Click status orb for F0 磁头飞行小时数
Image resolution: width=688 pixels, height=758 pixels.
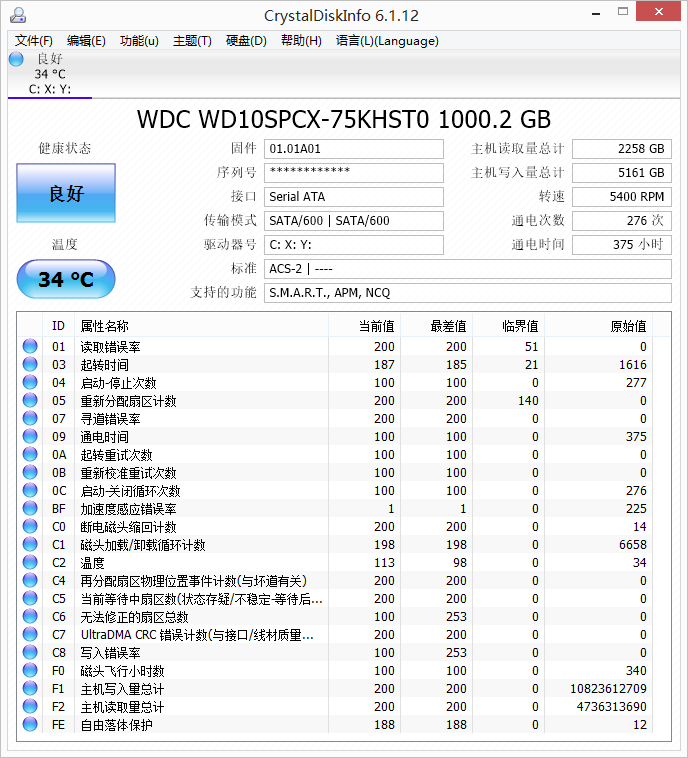30,671
